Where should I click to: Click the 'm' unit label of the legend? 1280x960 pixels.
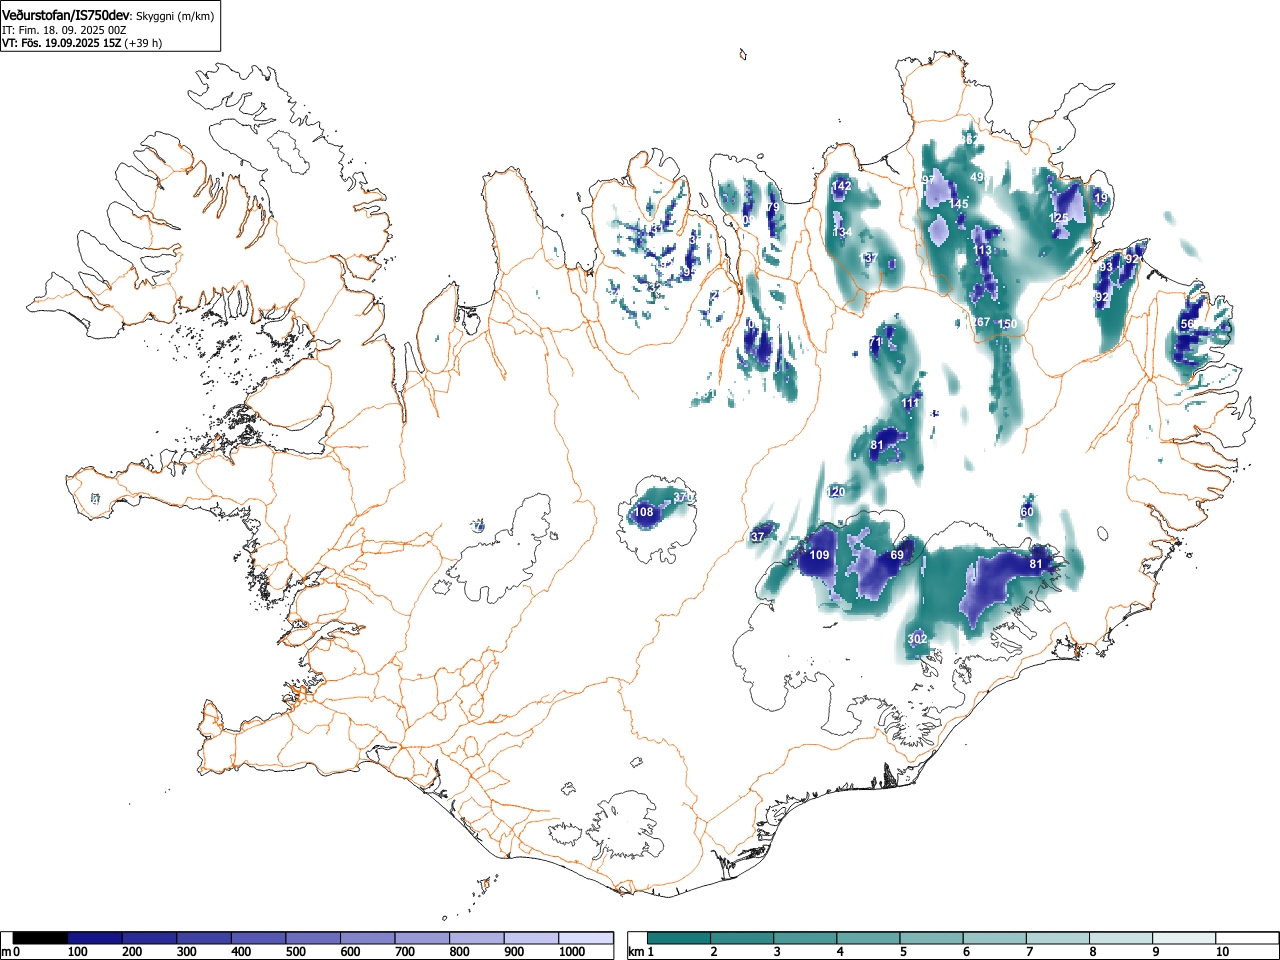(6, 952)
